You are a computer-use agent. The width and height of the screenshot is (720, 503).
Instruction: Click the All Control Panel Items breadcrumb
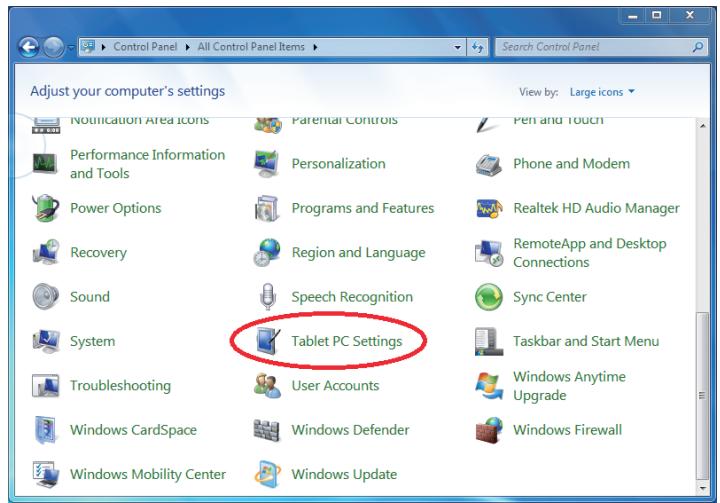click(251, 47)
